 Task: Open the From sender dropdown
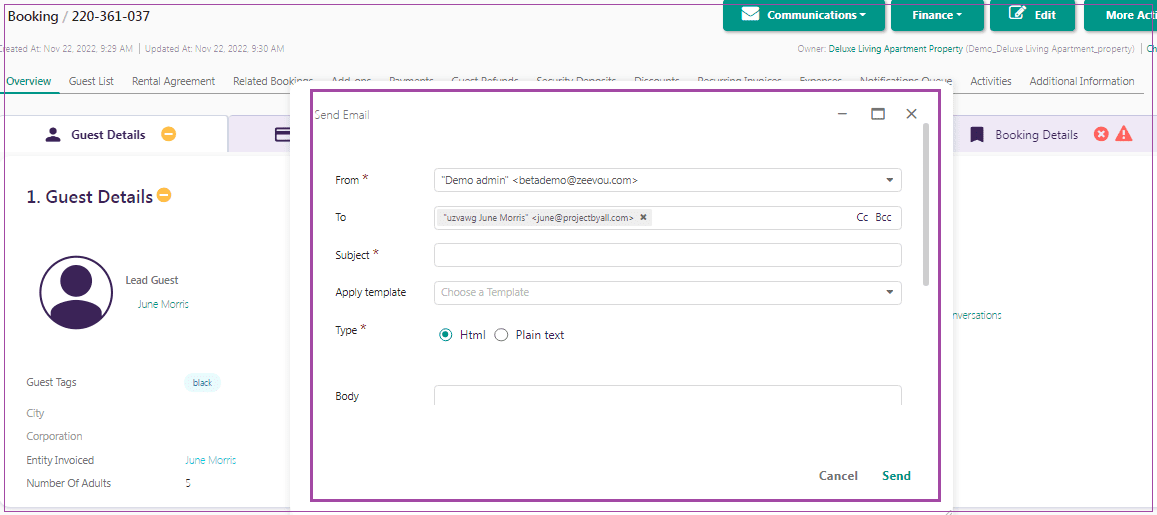(889, 180)
